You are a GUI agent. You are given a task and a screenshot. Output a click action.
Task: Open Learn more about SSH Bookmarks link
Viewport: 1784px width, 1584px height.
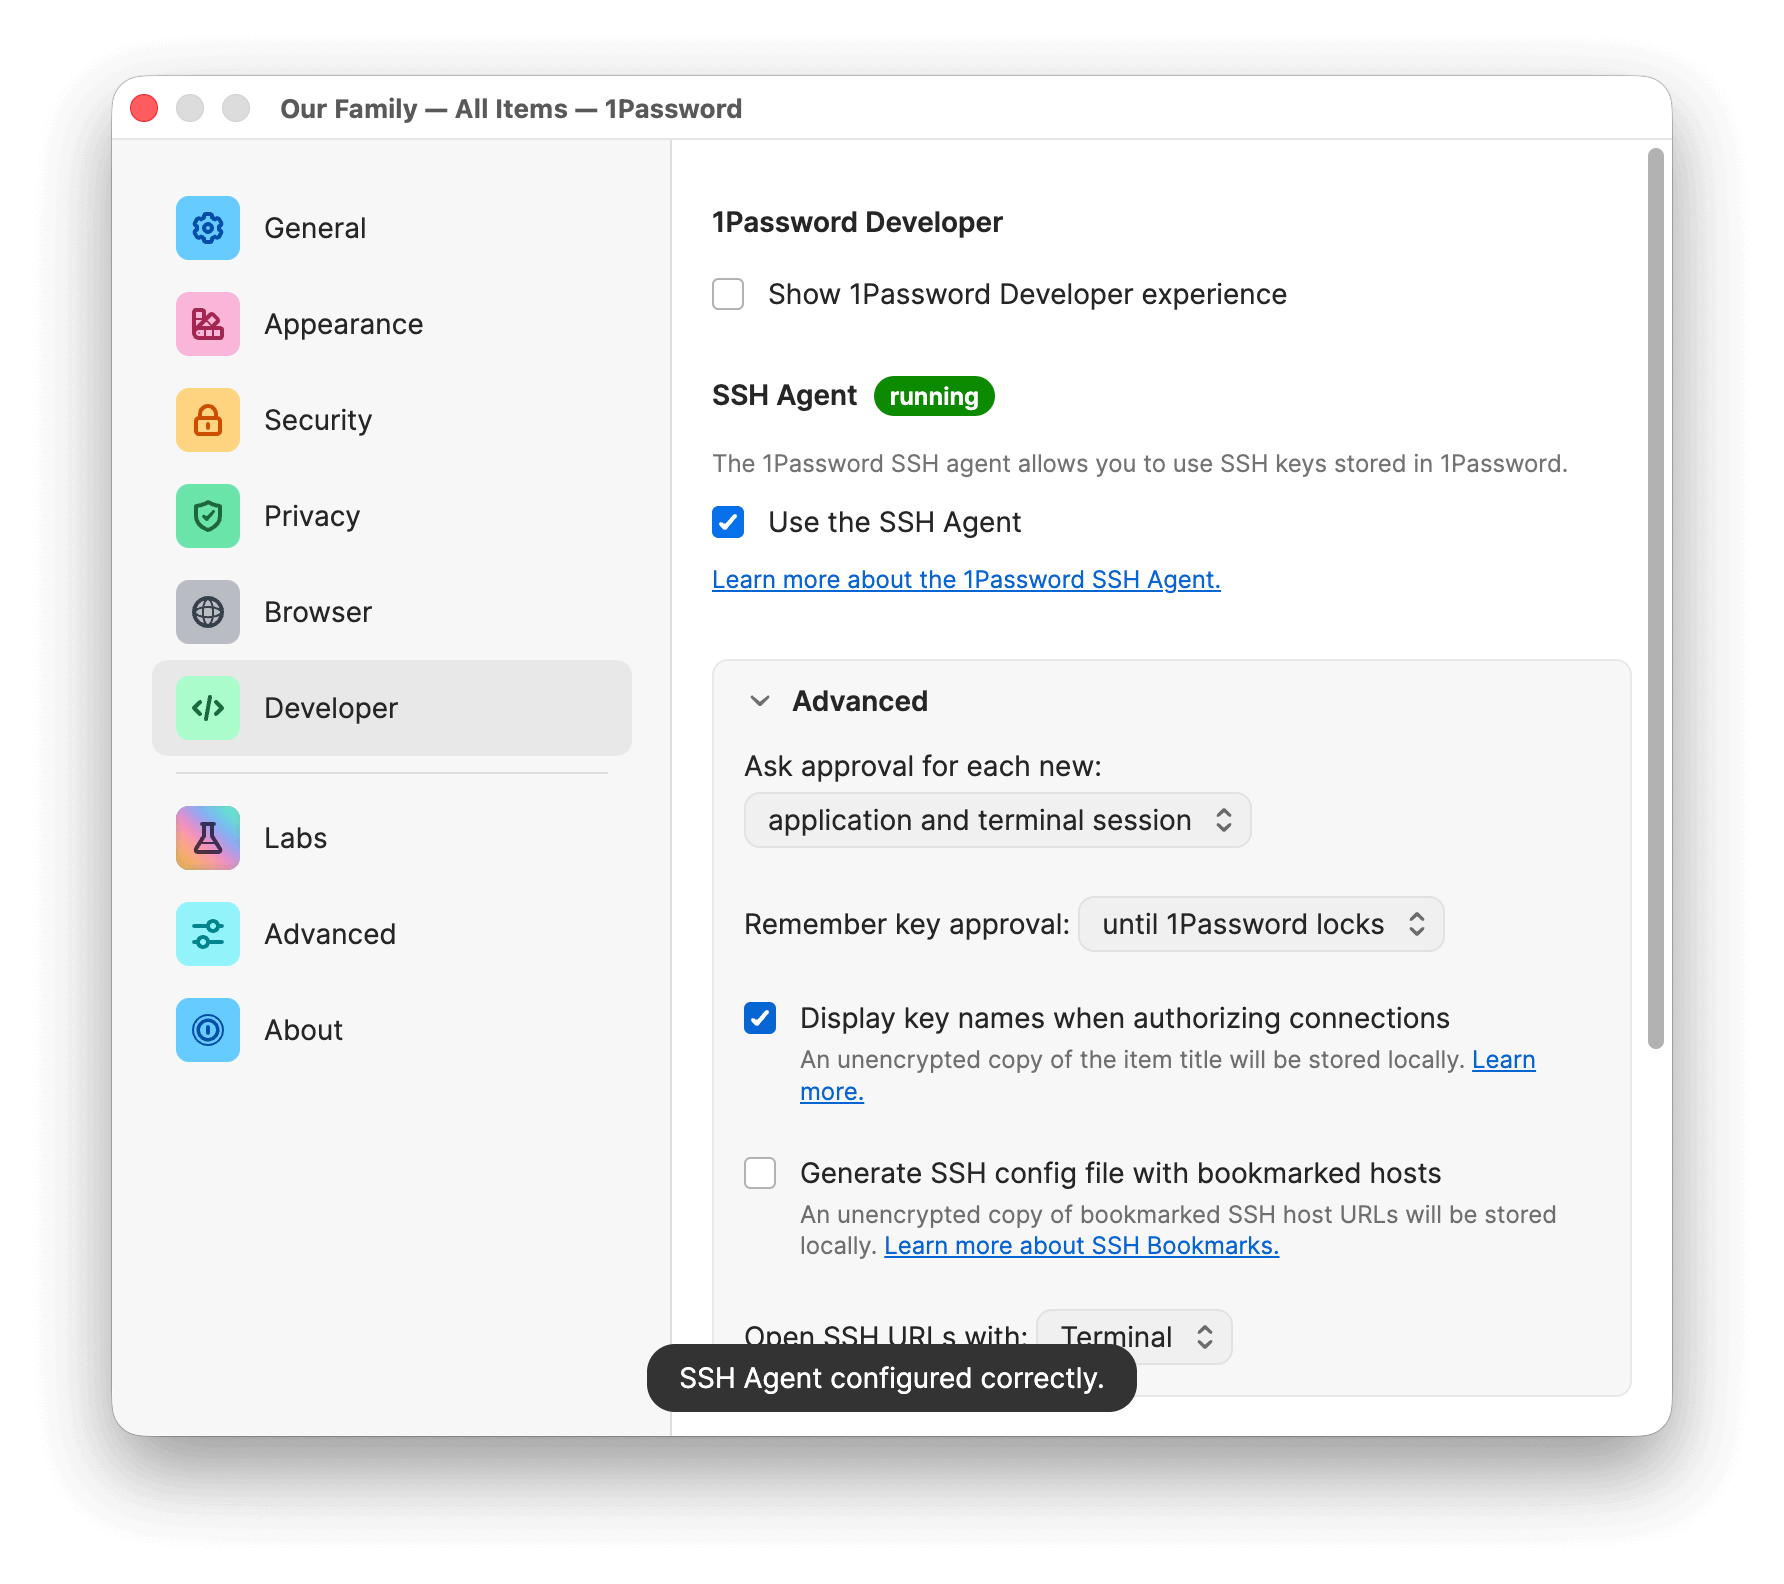(x=1081, y=1246)
